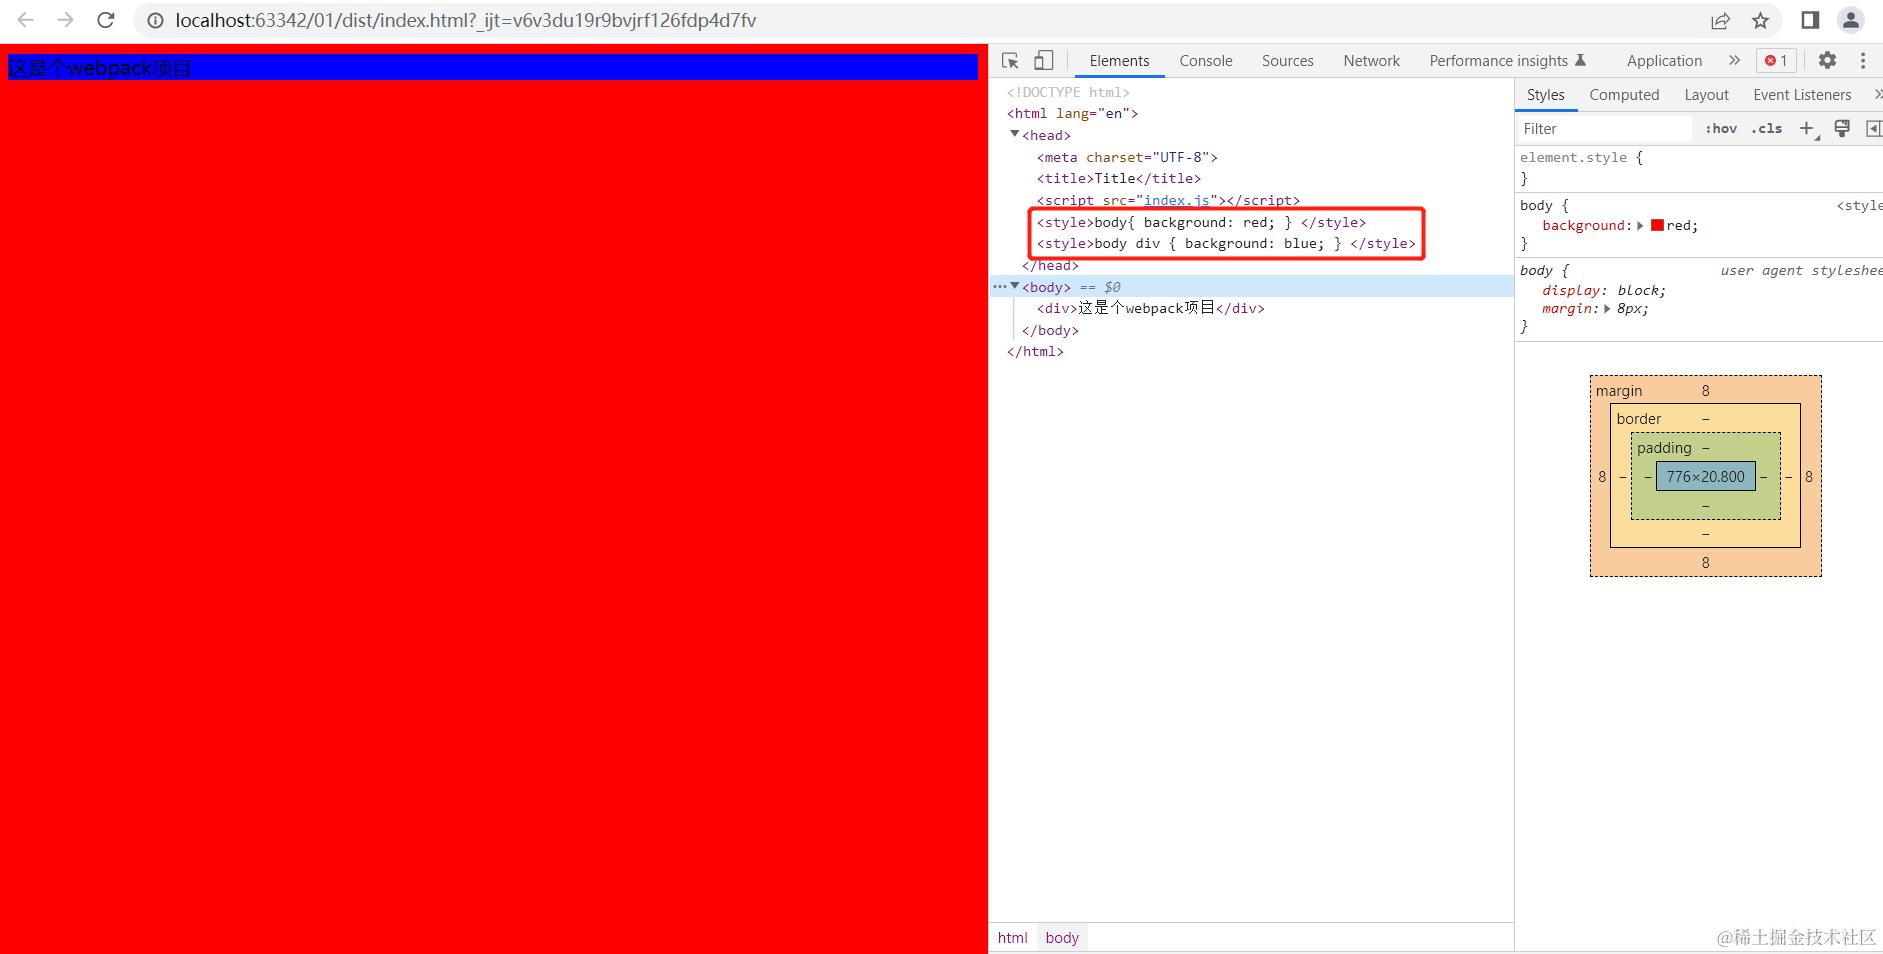The width and height of the screenshot is (1883, 954).
Task: Open the Network tab
Action: 1372,61
